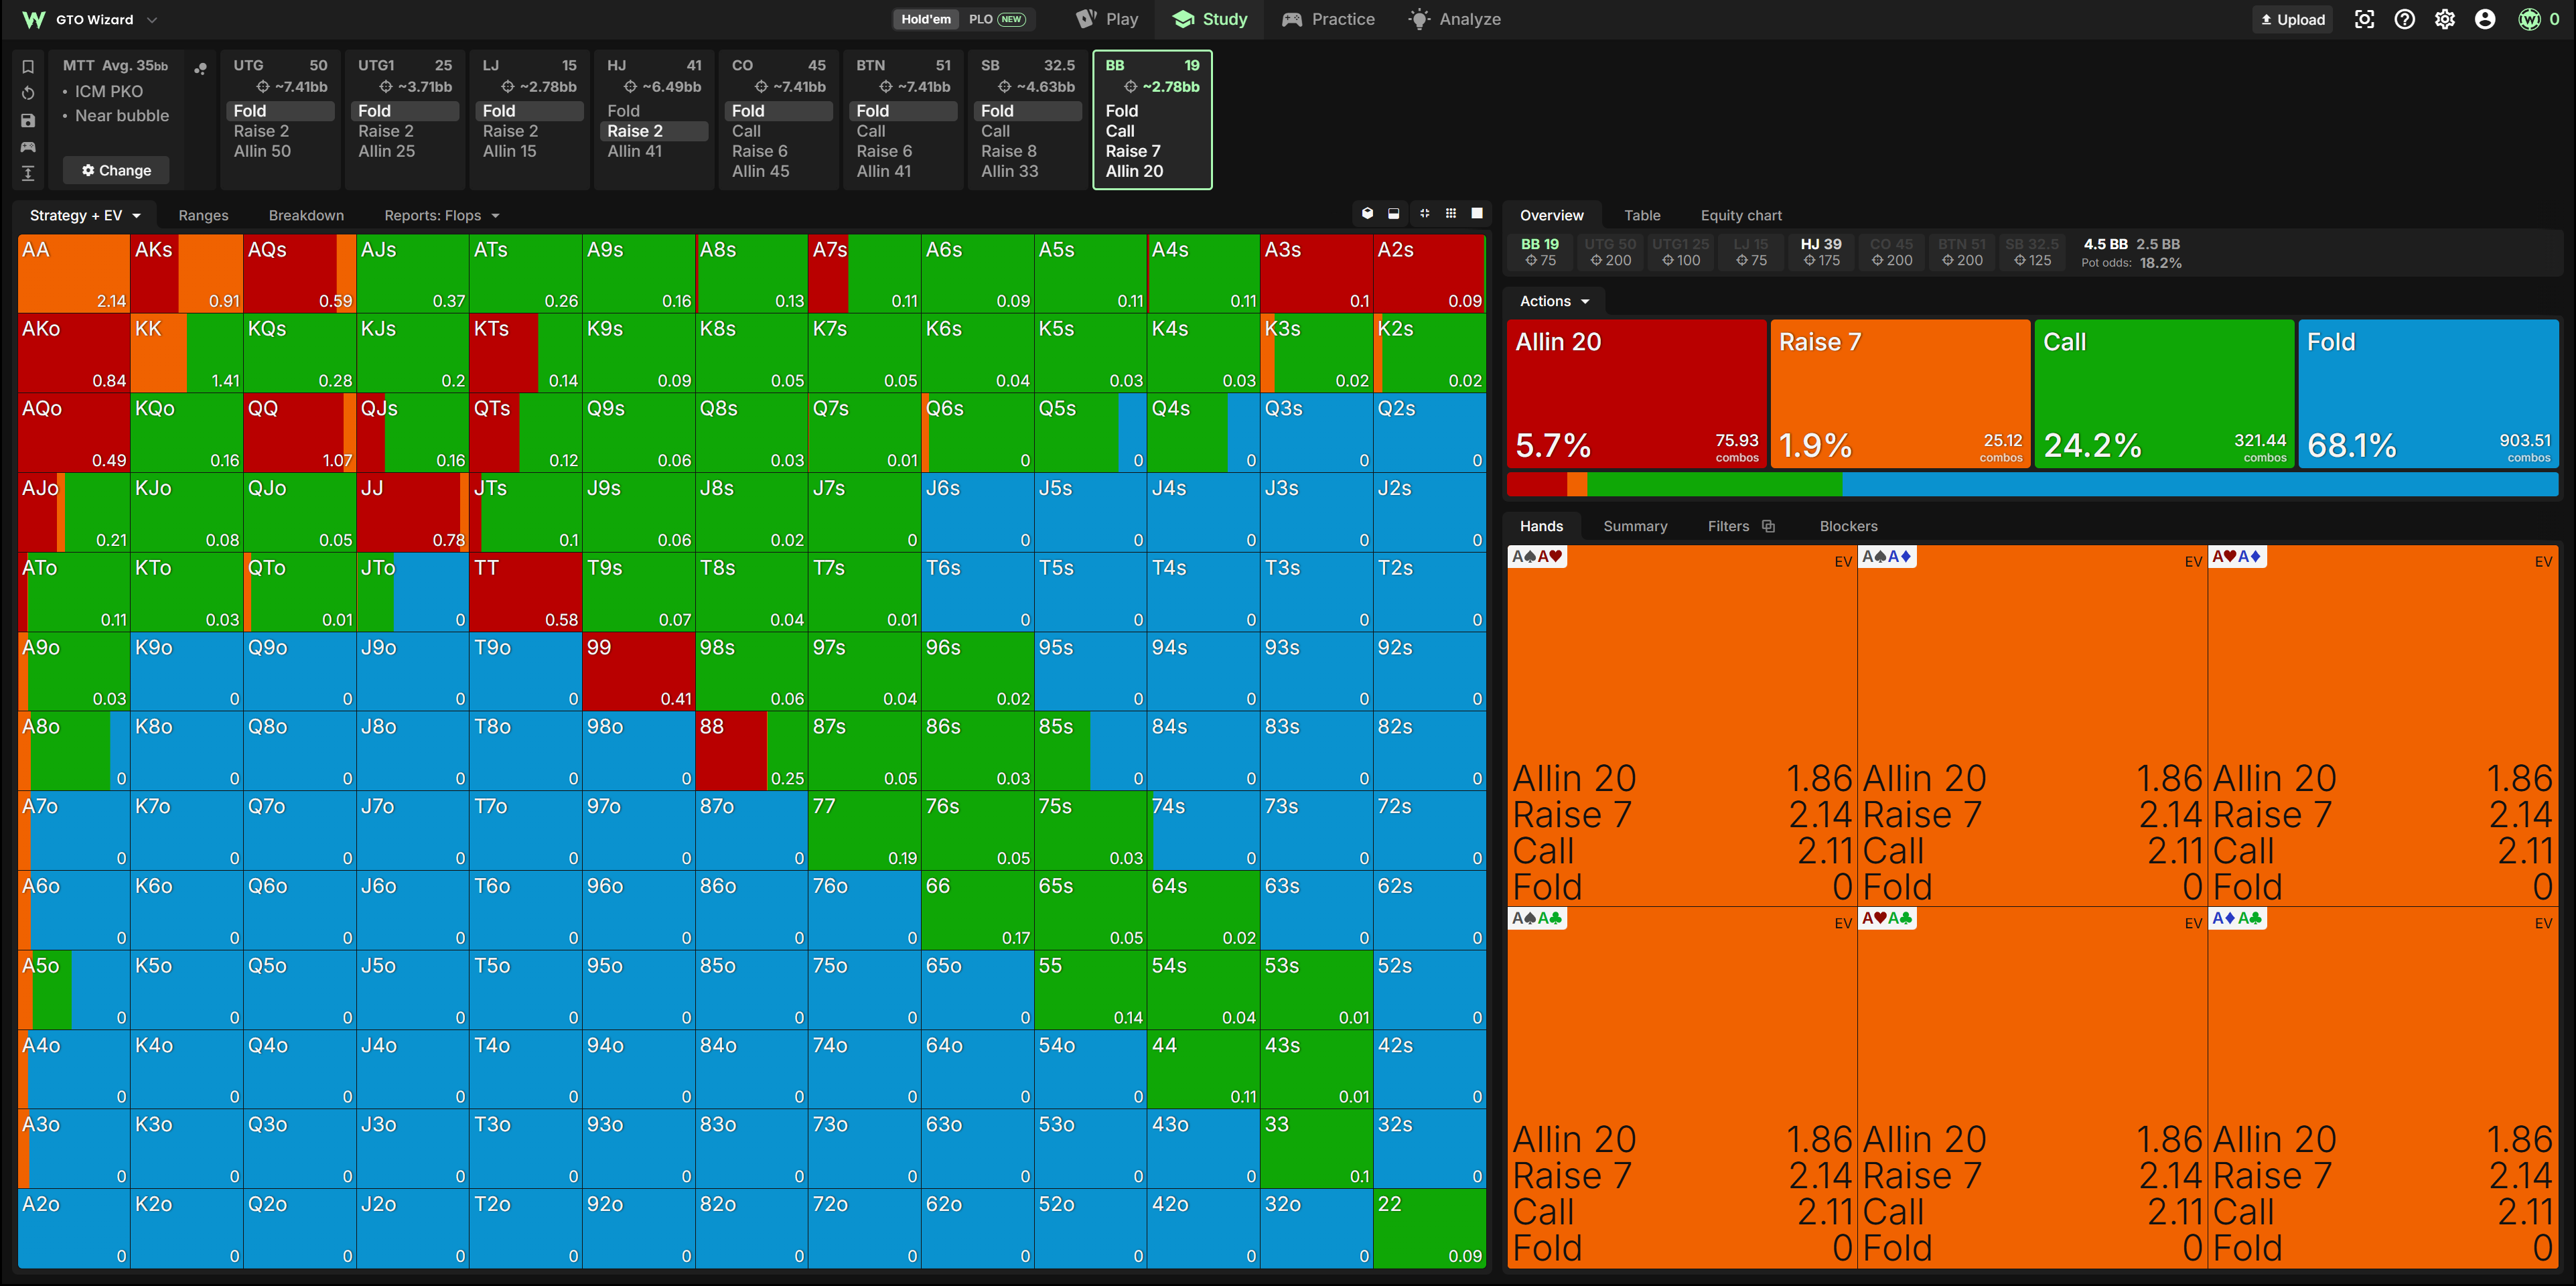Image resolution: width=2576 pixels, height=1286 pixels.
Task: Click the Change settings button
Action: coord(116,170)
